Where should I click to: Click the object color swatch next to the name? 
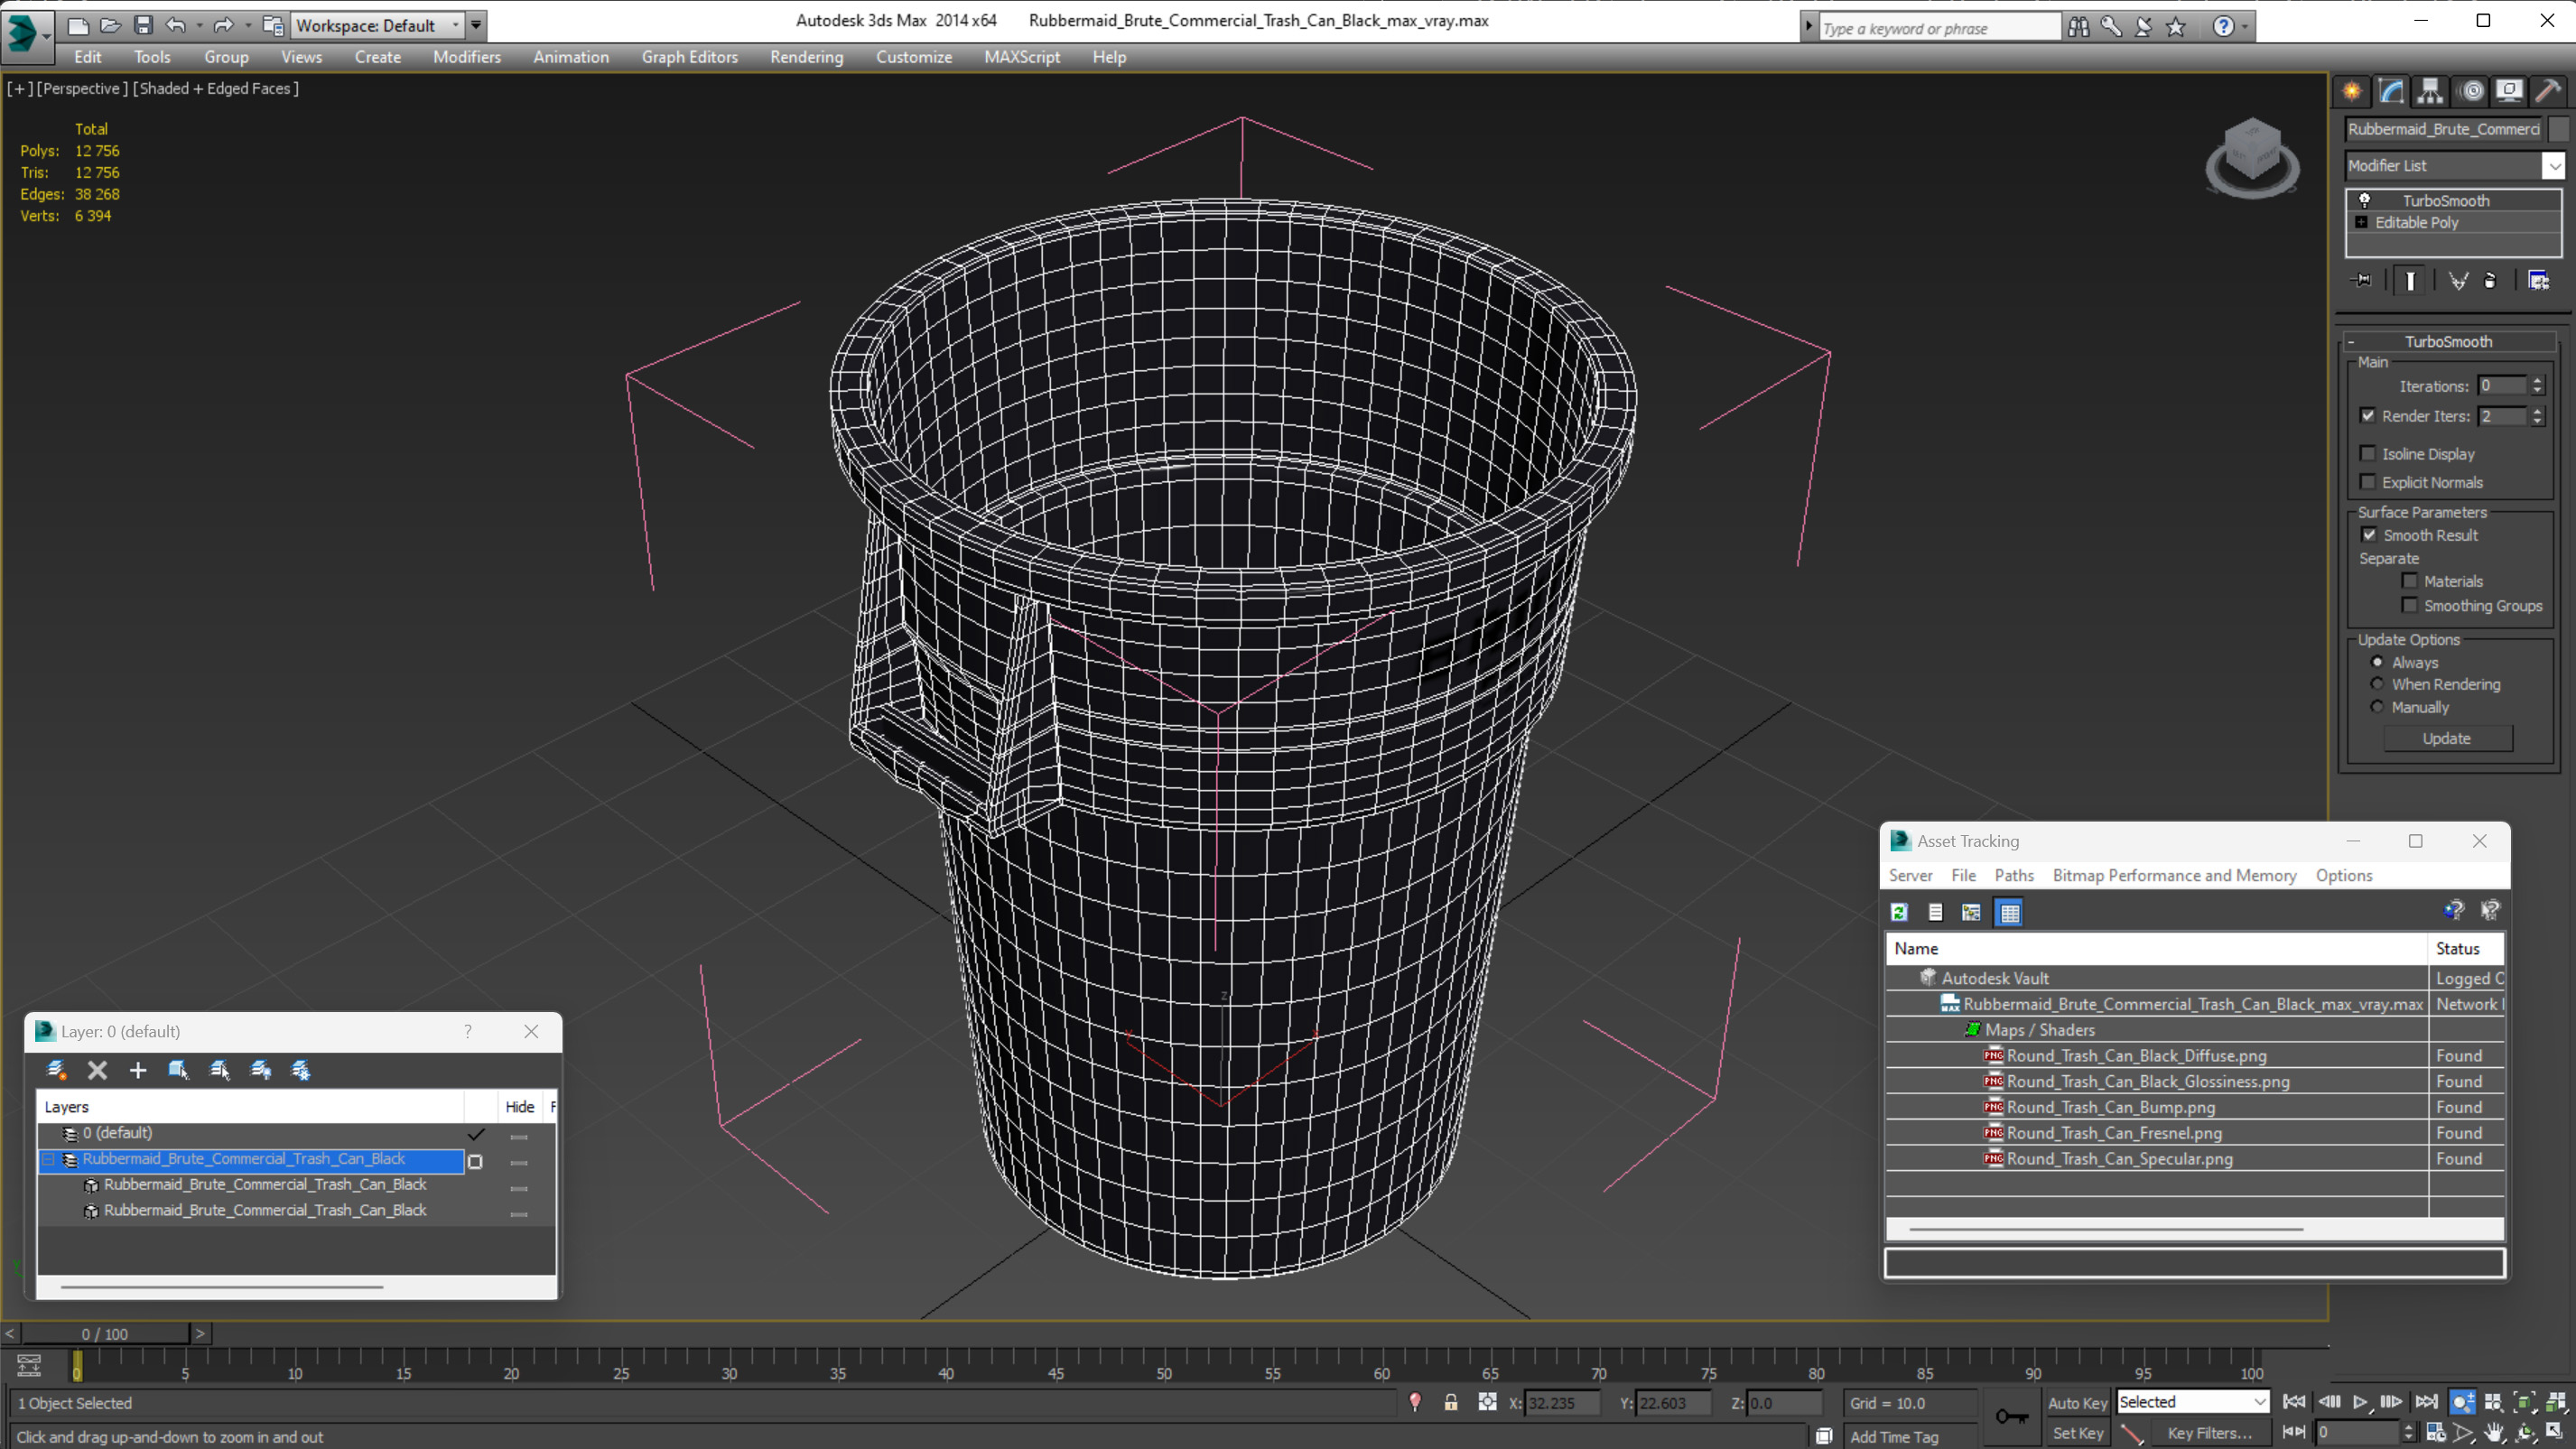2558,129
